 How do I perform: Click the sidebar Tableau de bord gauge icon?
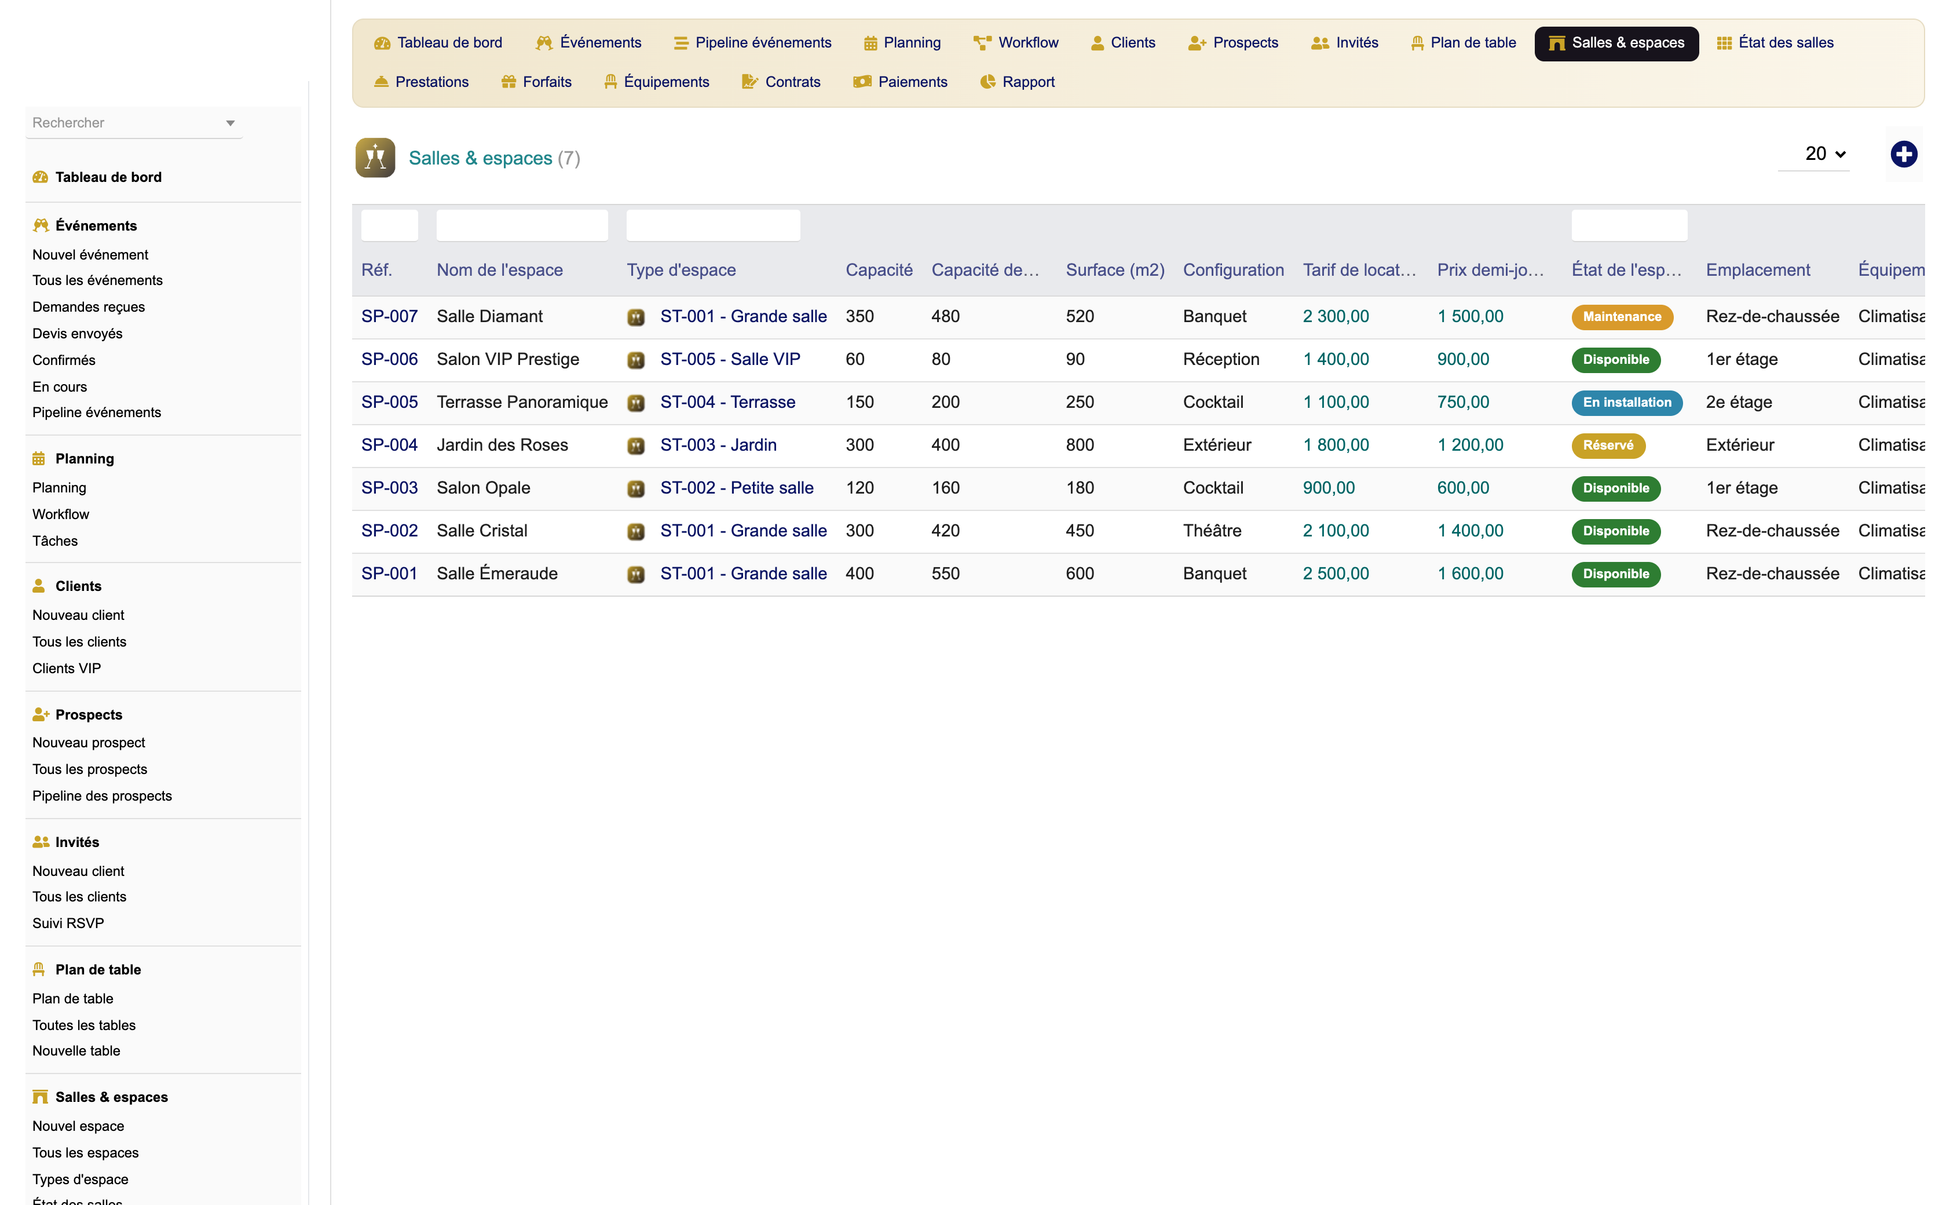40,177
